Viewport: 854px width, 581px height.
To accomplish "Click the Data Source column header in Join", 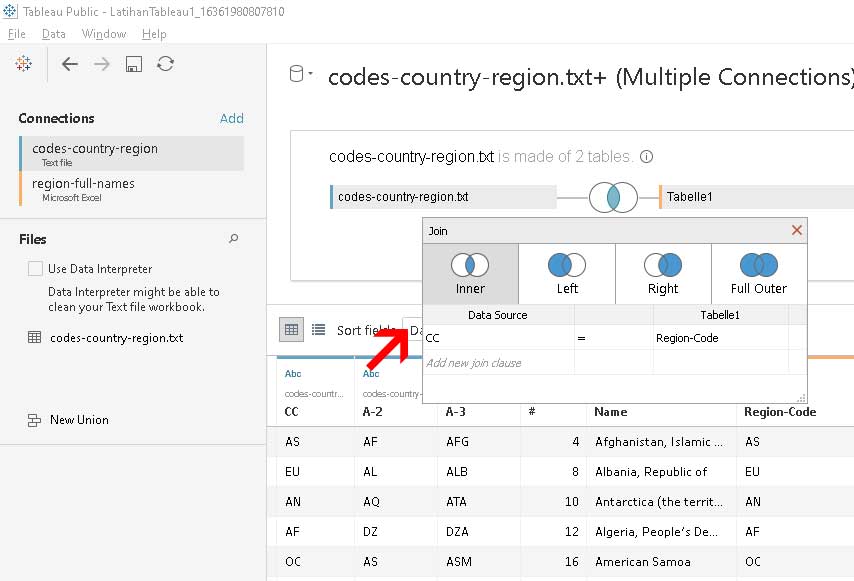I will tap(498, 315).
